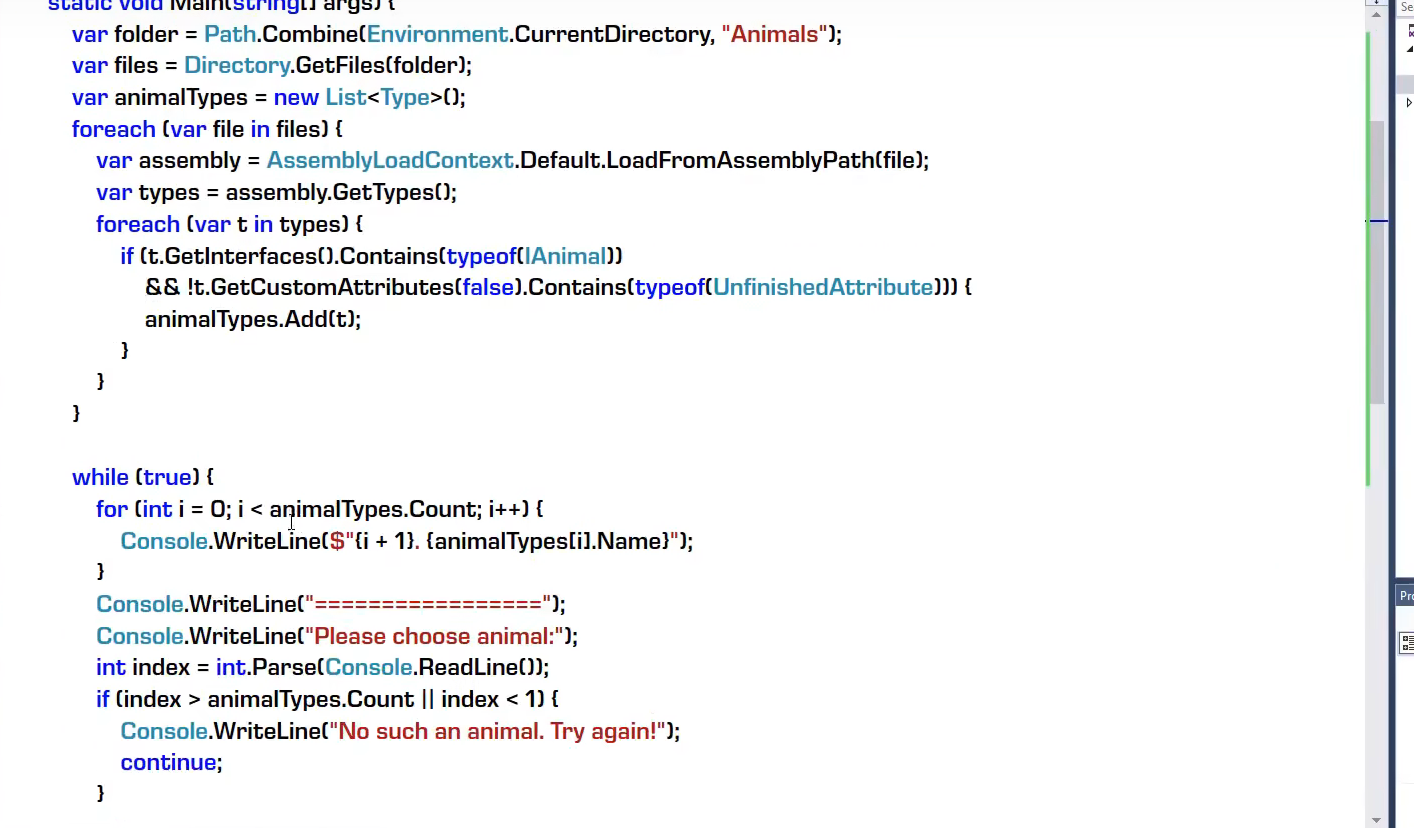
Task: Click the Parse method after int
Action: tap(282, 667)
